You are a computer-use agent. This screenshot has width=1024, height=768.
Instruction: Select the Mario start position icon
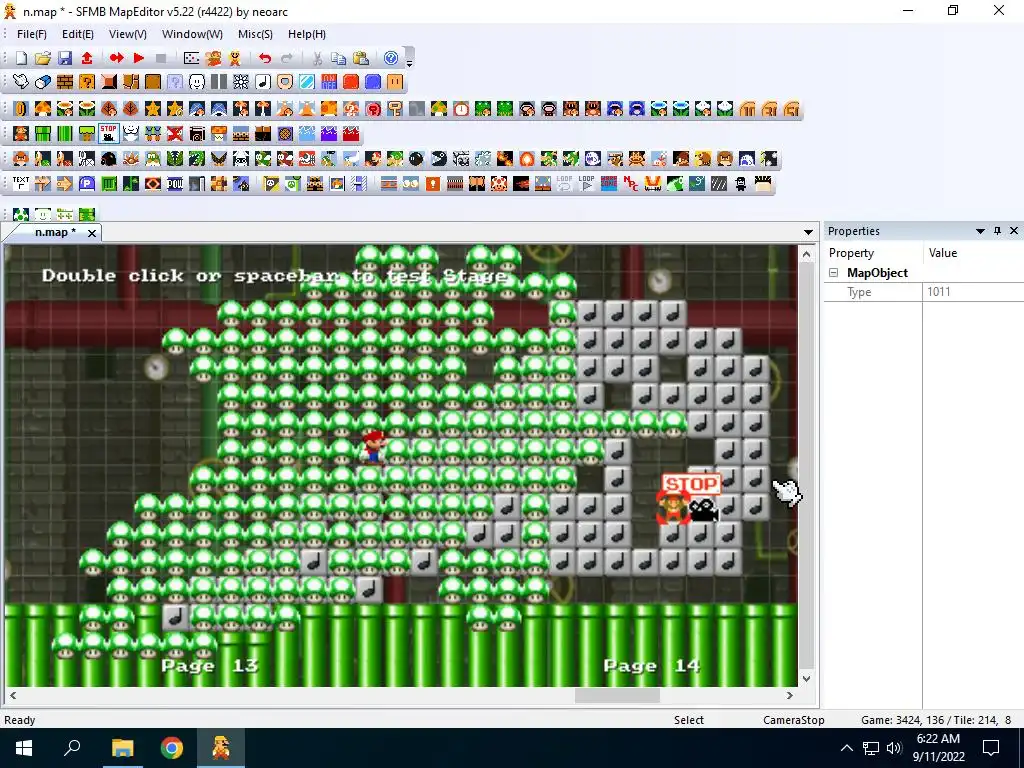pos(21,134)
